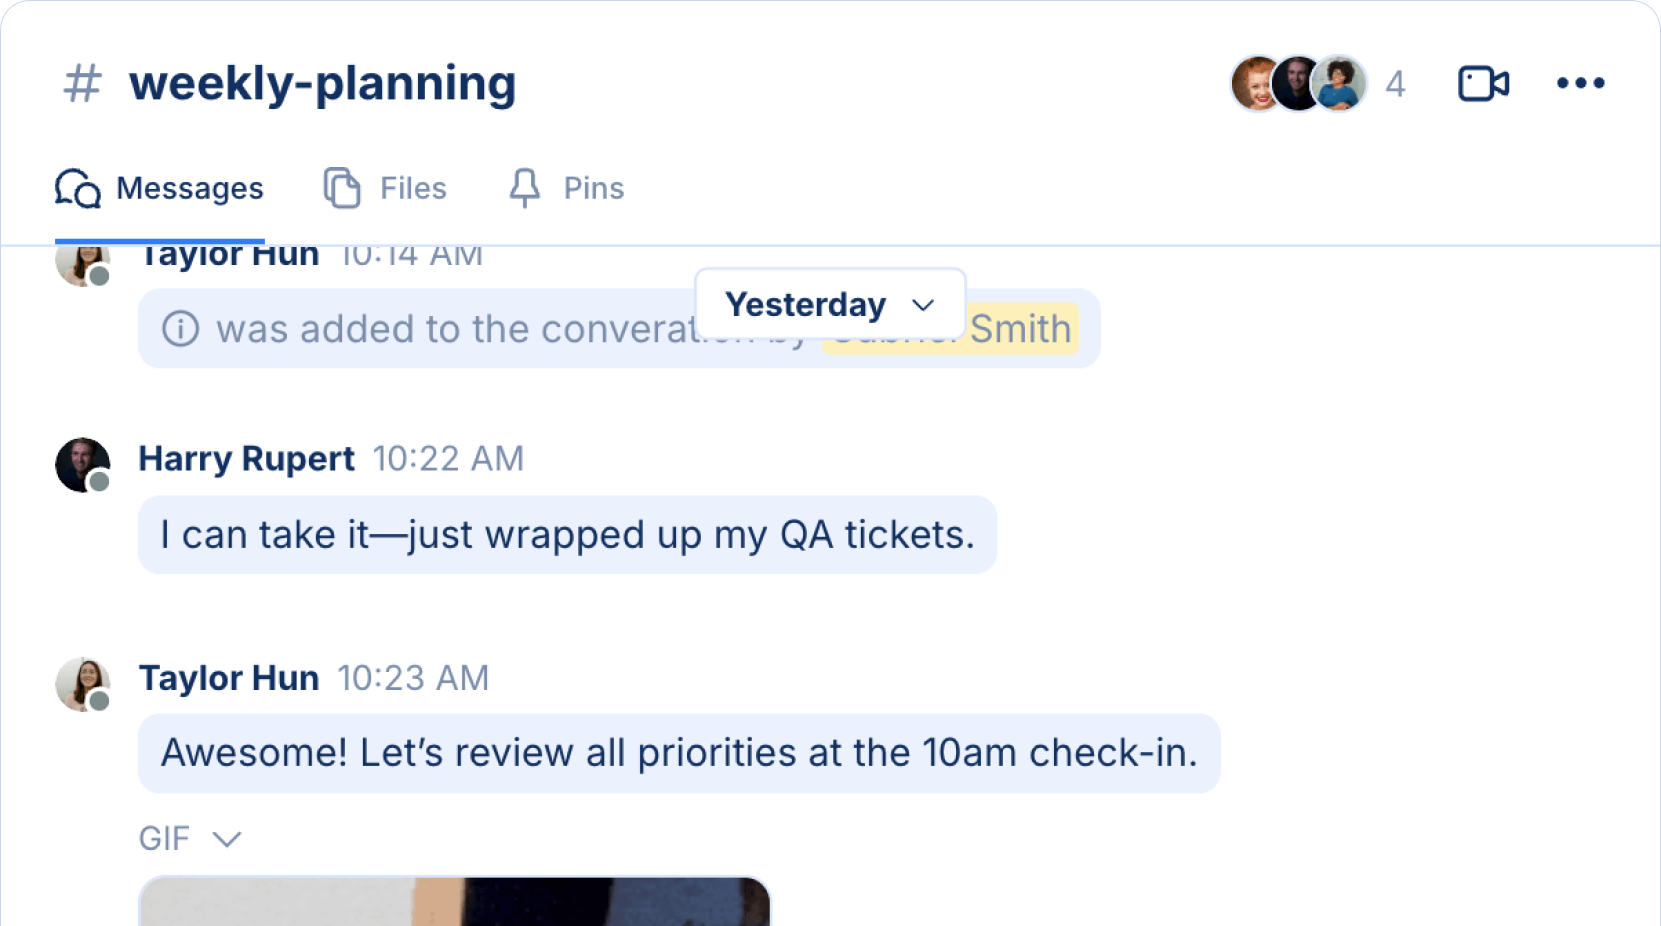
Task: Switch to the Pins tab
Action: [x=566, y=188]
